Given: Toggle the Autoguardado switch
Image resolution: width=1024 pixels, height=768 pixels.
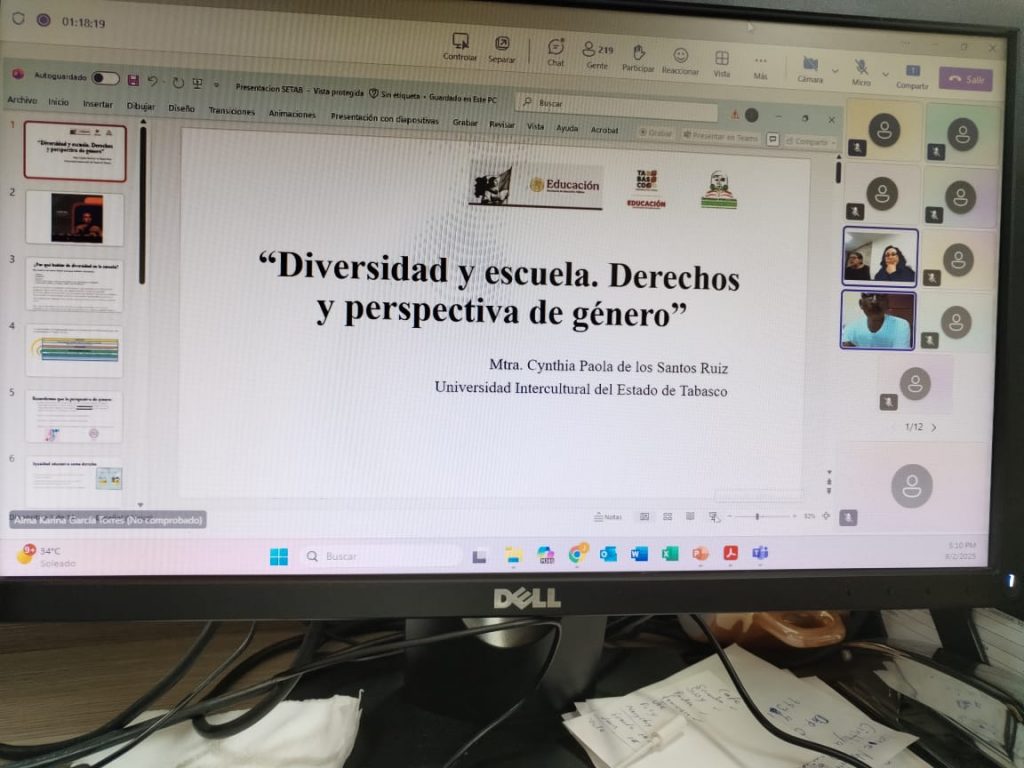Looking at the screenshot, I should tap(105, 78).
